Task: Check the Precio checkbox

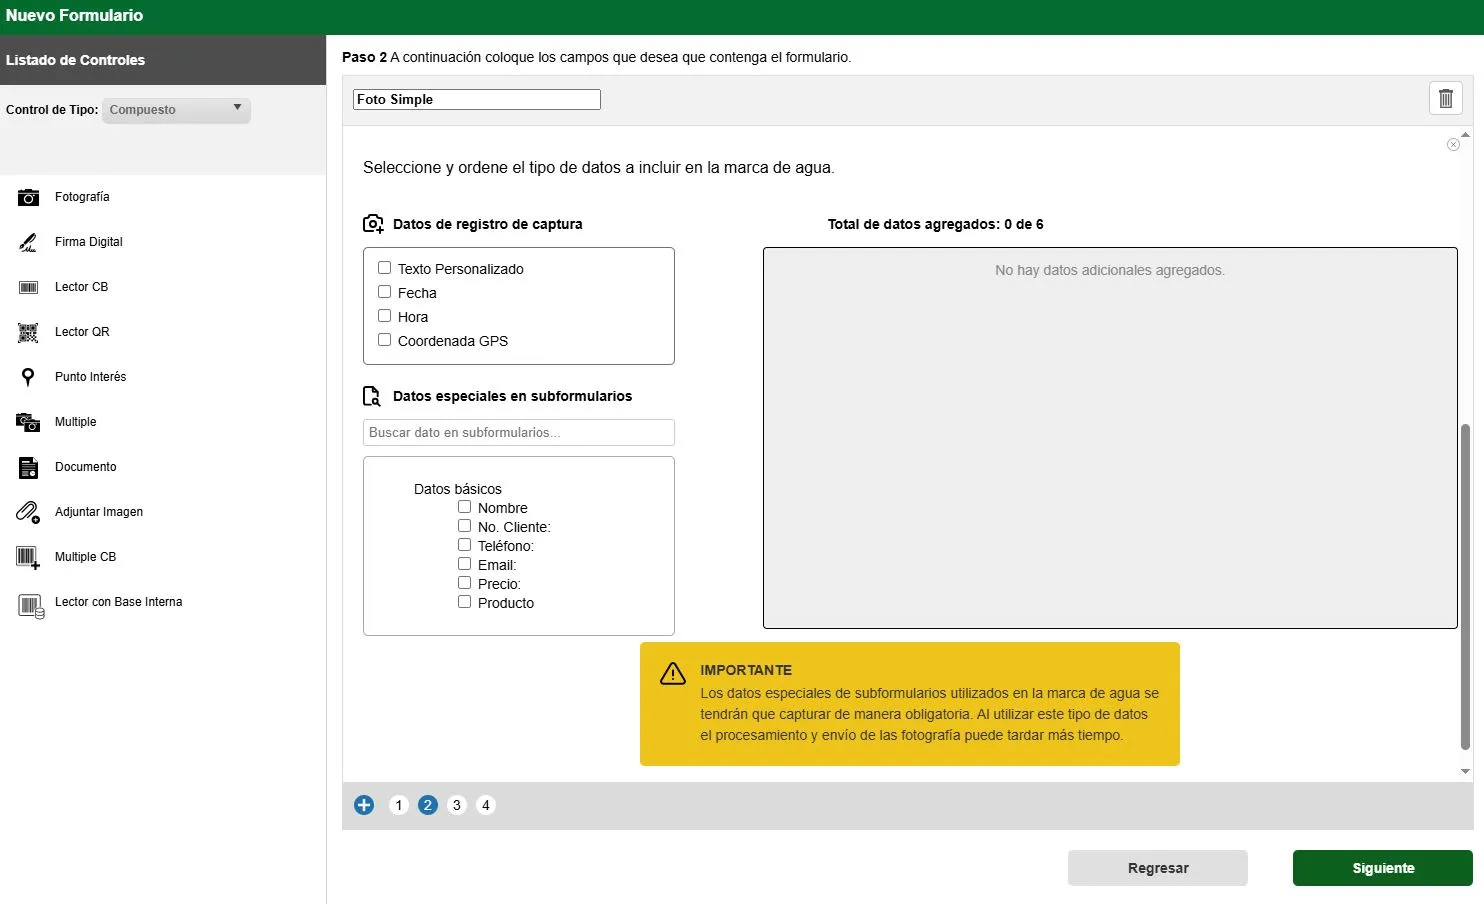Action: click(464, 583)
